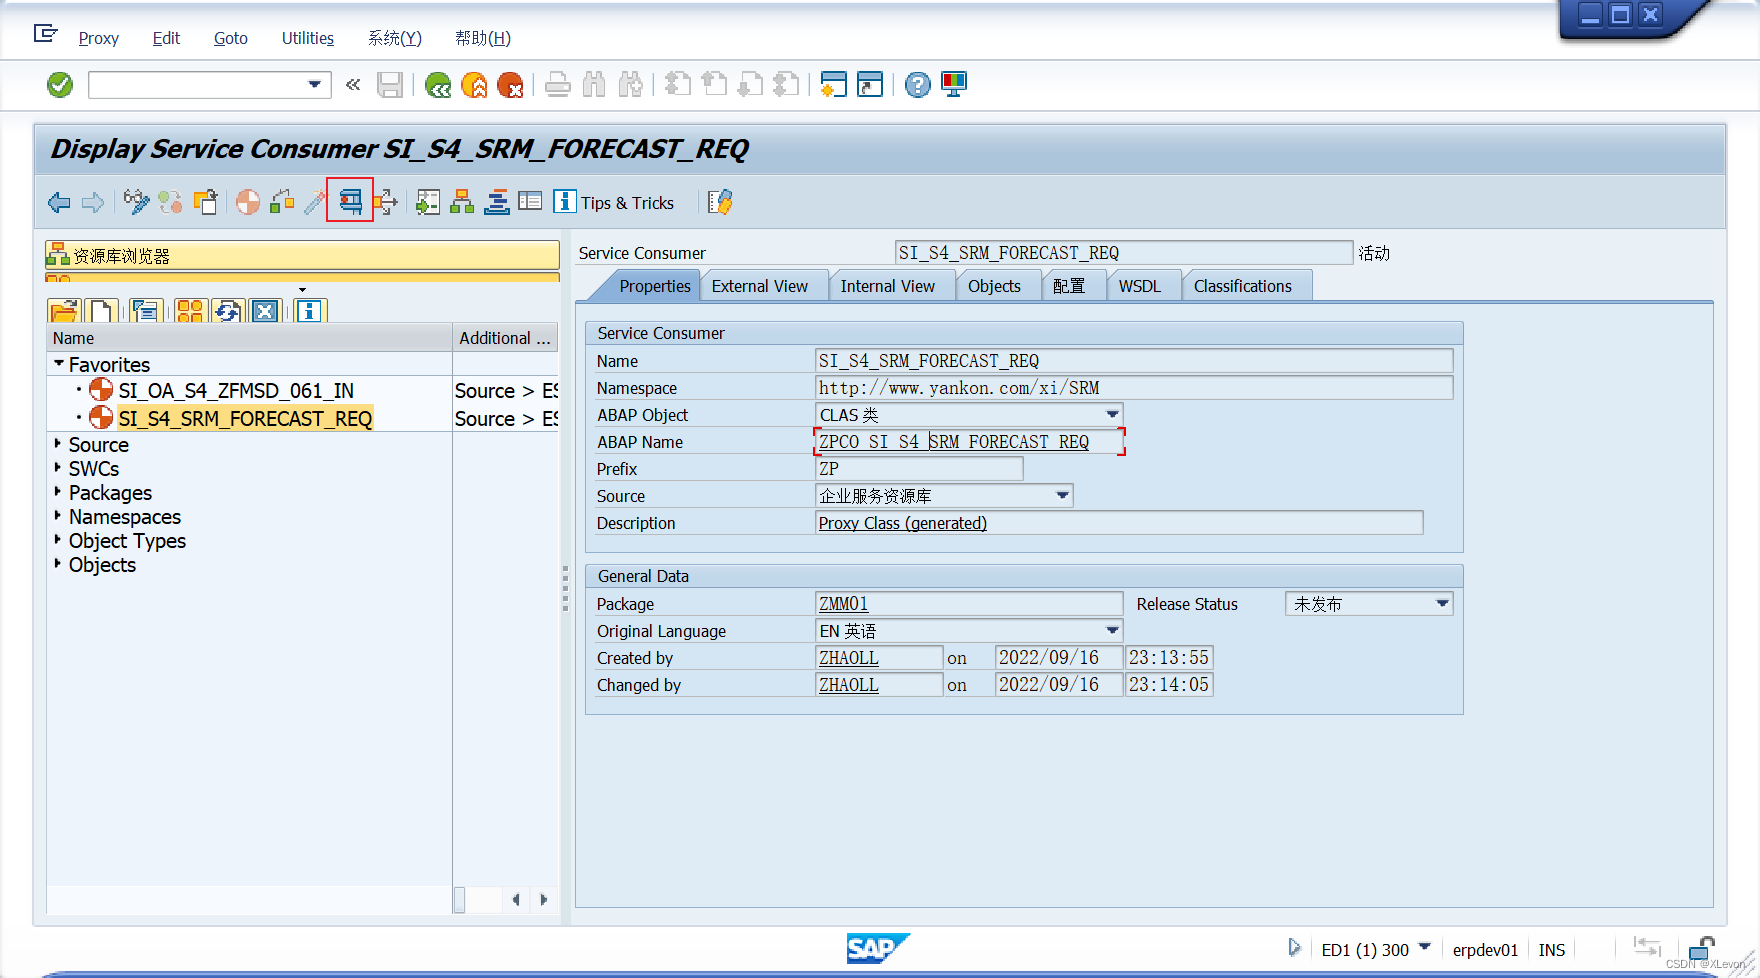Click the green Enter checkmark icon
This screenshot has height=978, width=1760.
[60, 85]
